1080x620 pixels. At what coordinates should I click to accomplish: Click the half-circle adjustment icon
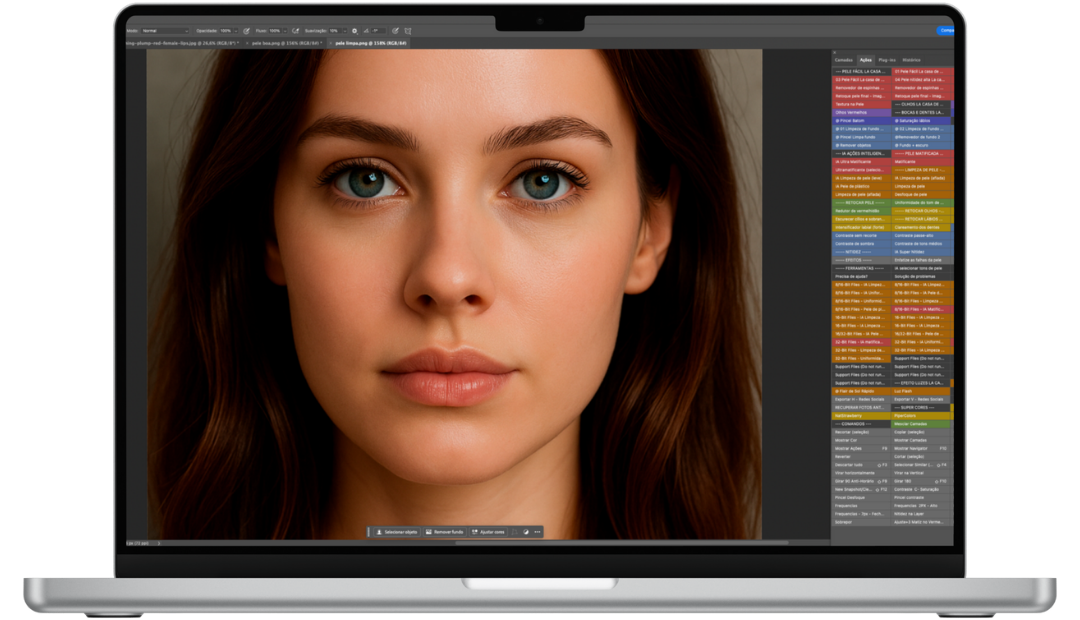pyautogui.click(x=526, y=532)
